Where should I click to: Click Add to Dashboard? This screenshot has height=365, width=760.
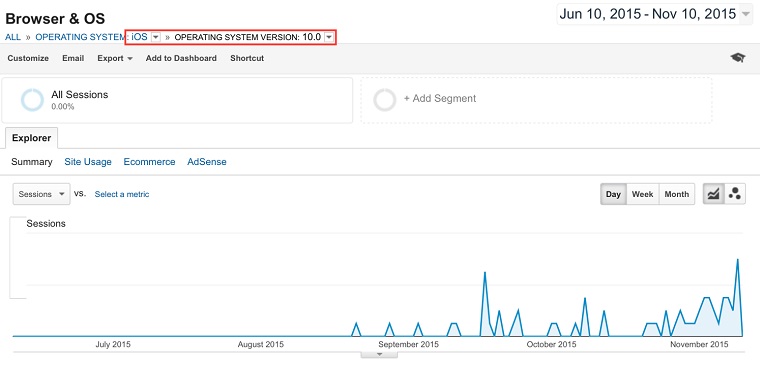[x=181, y=58]
